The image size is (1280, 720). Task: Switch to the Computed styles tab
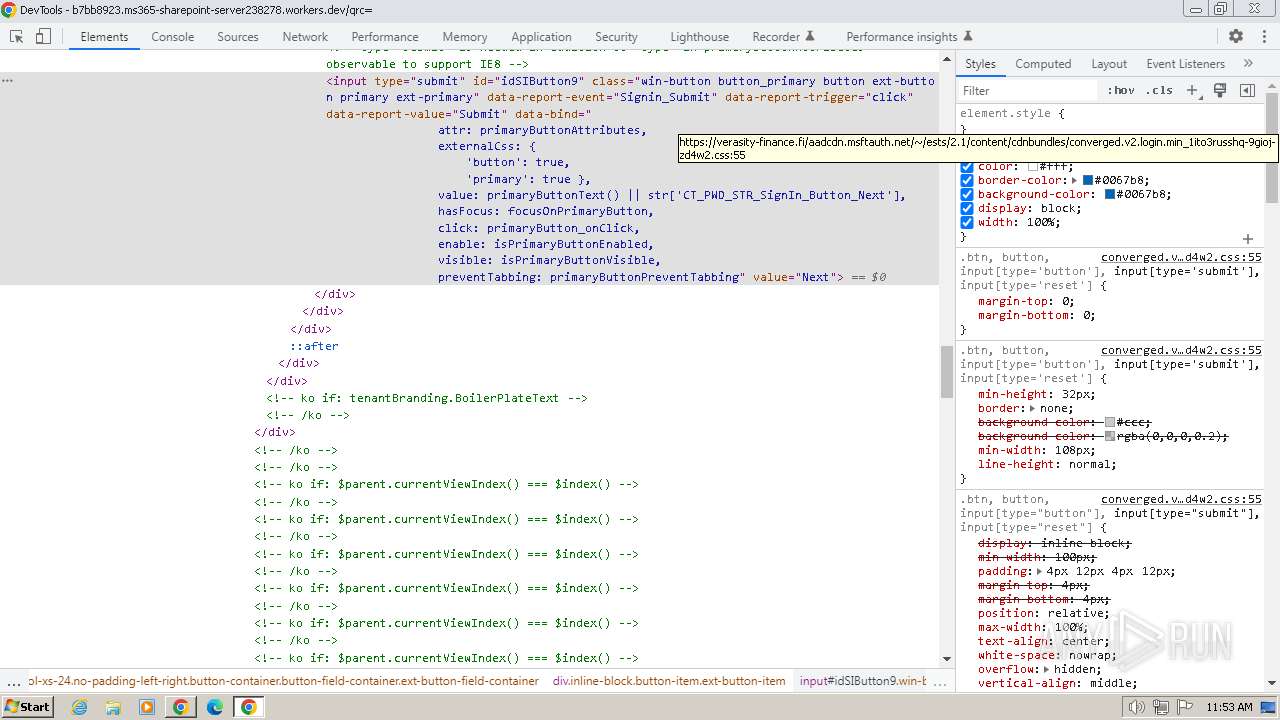[1043, 63]
